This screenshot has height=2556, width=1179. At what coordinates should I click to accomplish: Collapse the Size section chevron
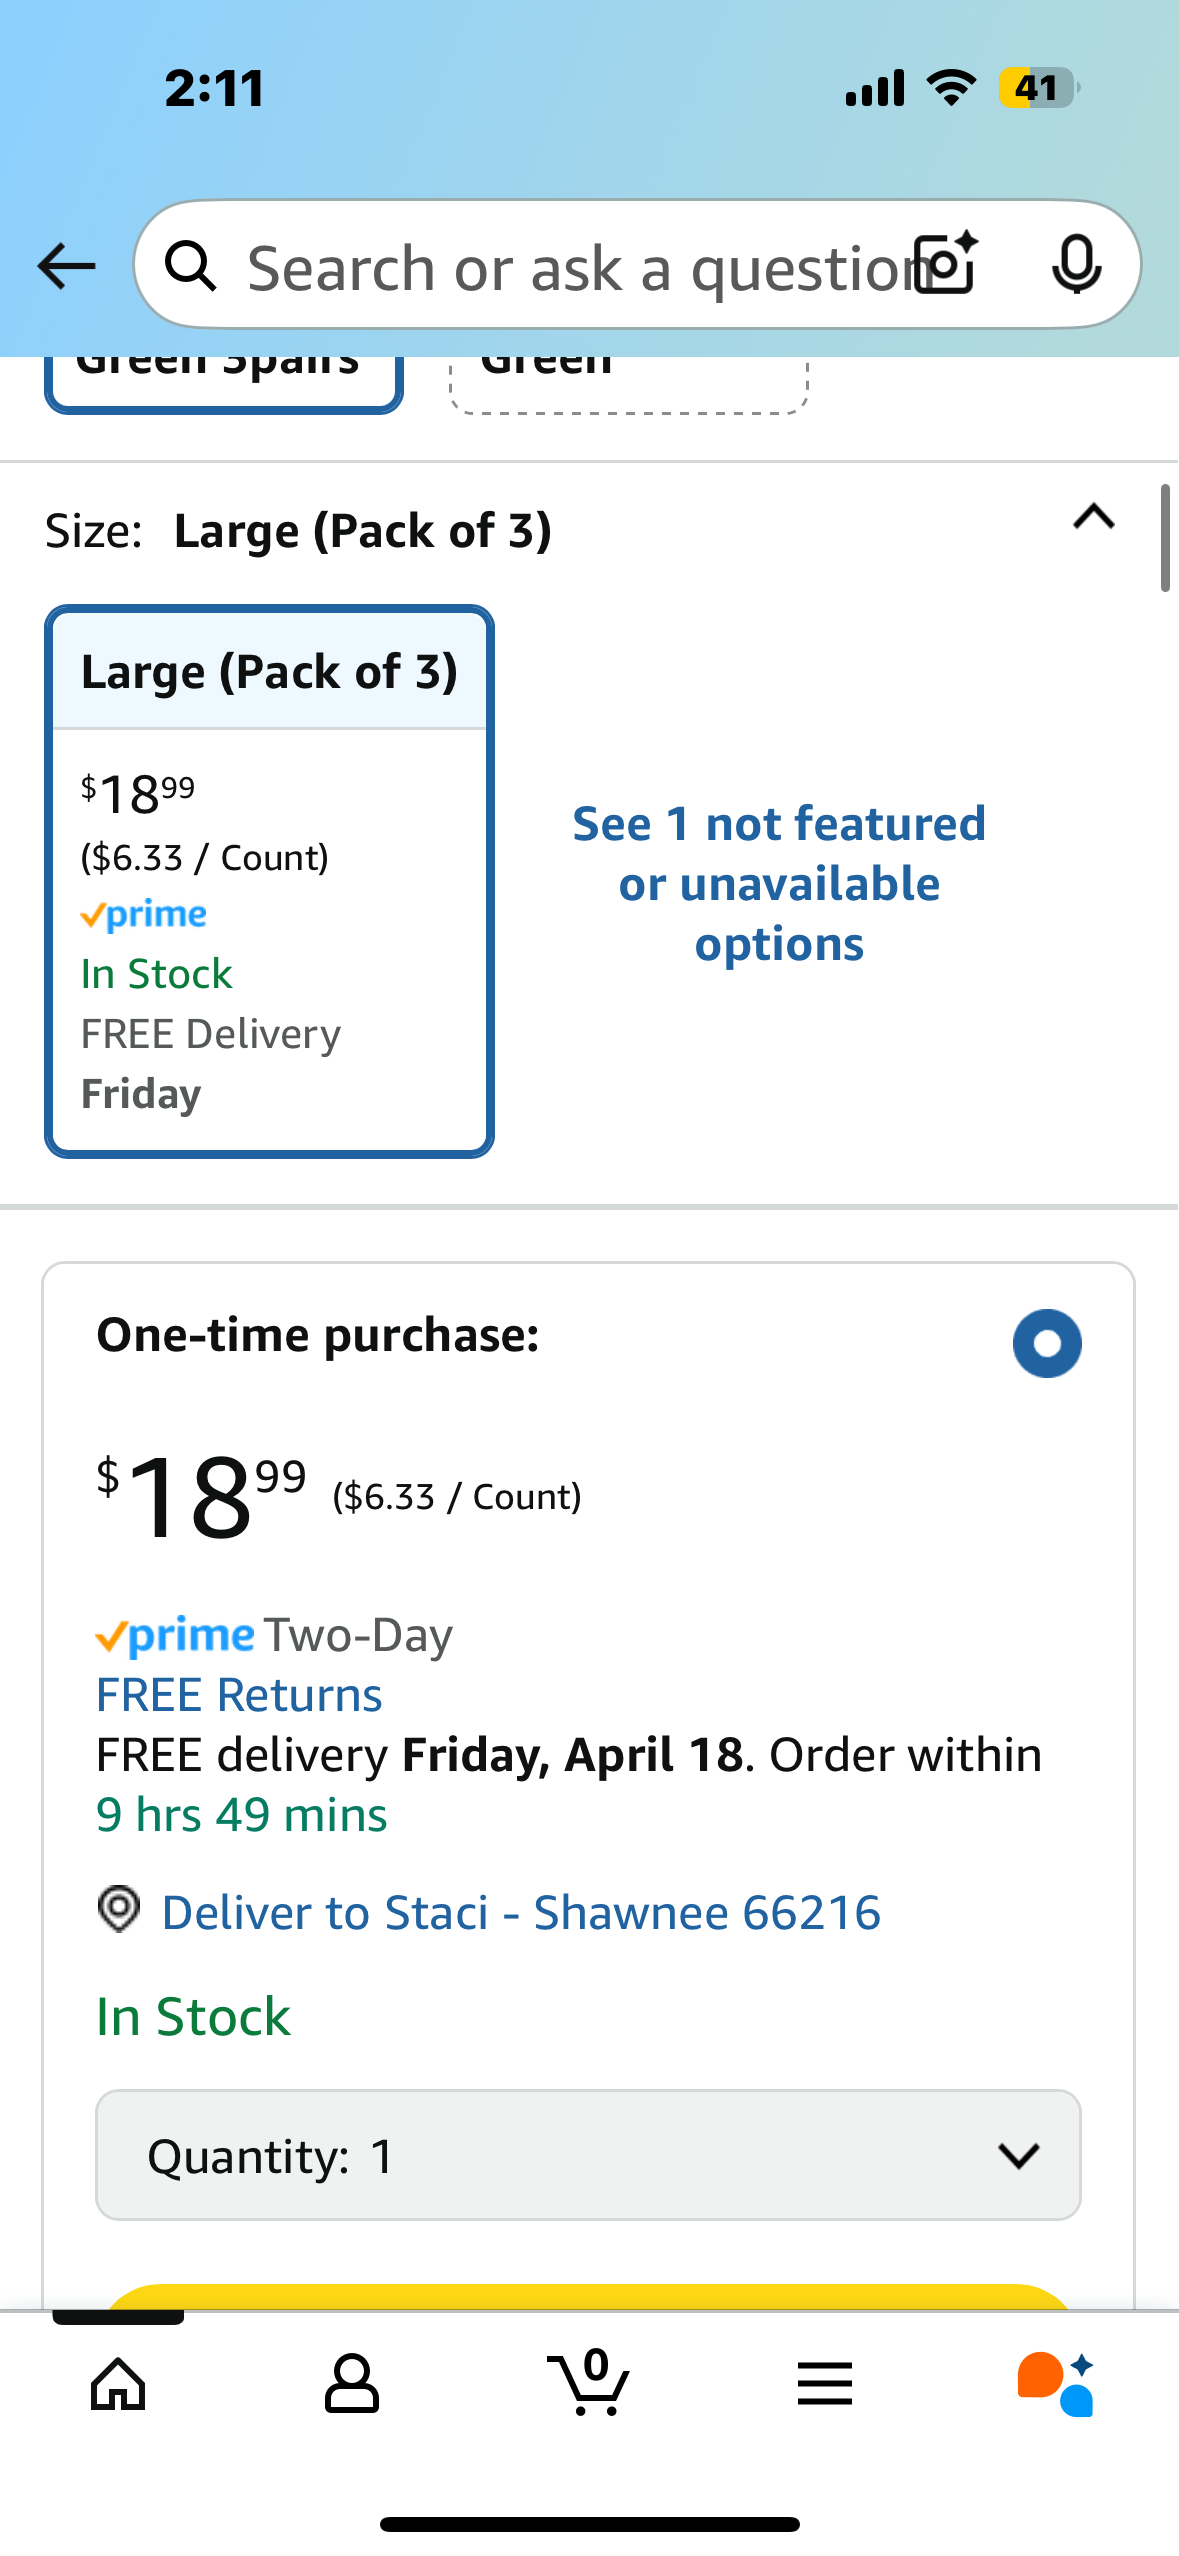coord(1093,517)
